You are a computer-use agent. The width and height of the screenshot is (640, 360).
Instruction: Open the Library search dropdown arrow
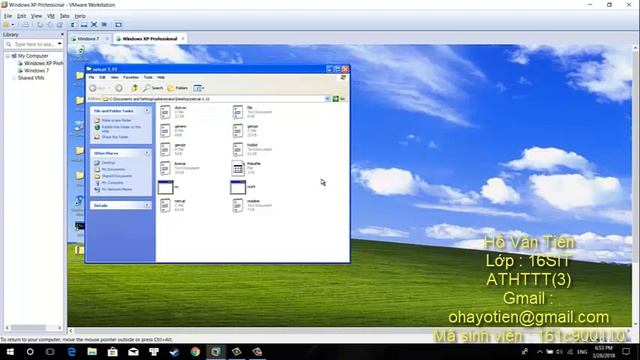pyautogui.click(x=60, y=44)
